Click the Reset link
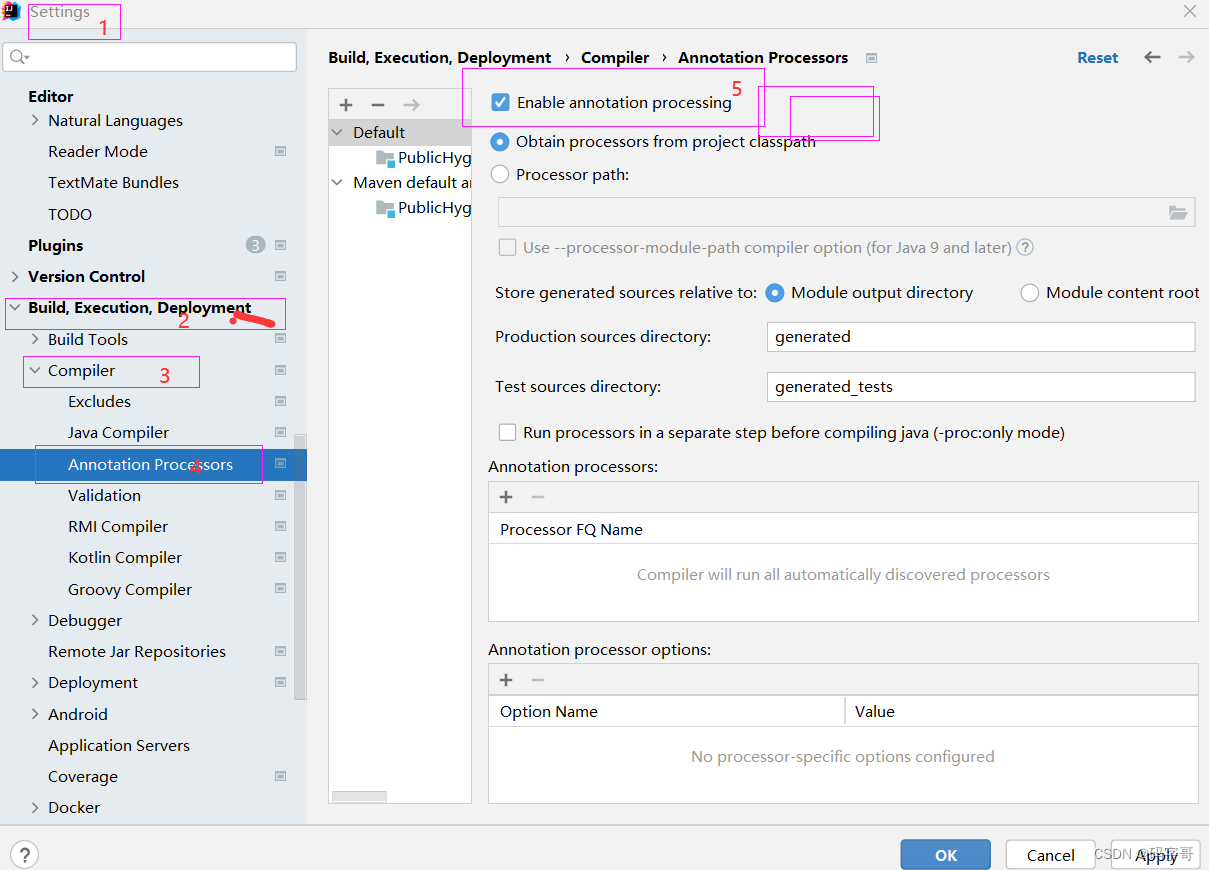The width and height of the screenshot is (1209, 870). coord(1097,57)
